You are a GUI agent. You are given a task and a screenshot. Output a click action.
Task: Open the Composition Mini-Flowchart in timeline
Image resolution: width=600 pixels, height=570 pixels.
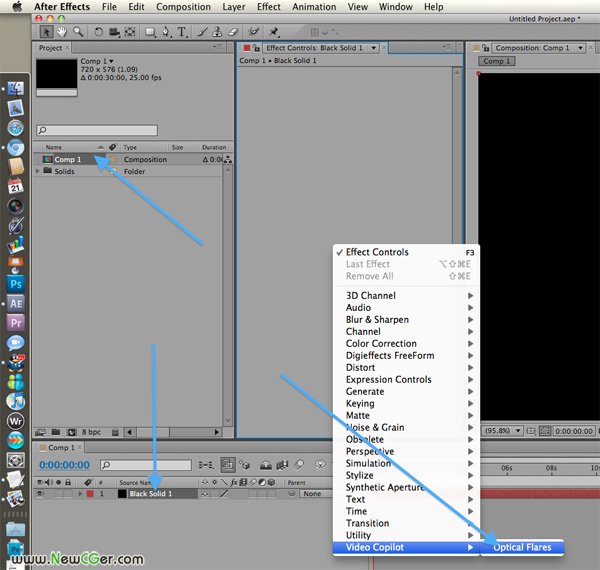point(206,465)
